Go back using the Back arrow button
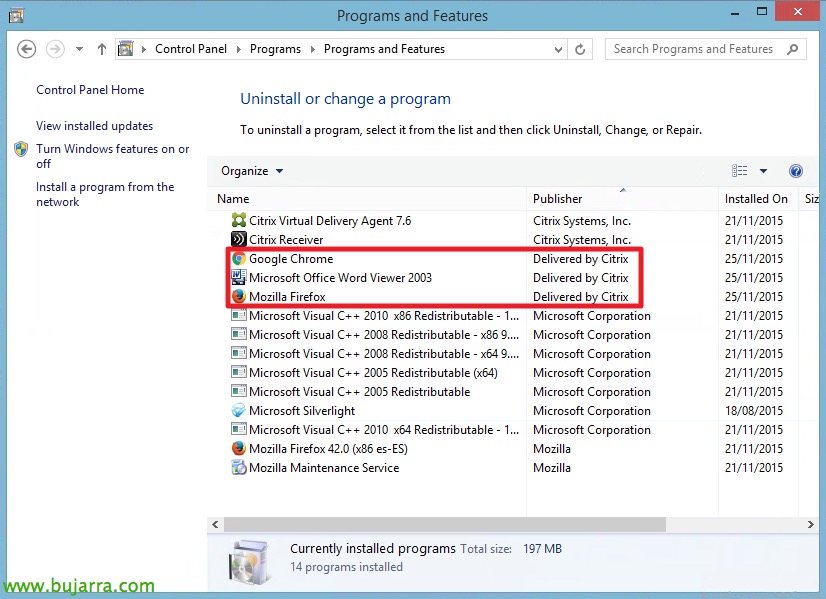 [26, 49]
